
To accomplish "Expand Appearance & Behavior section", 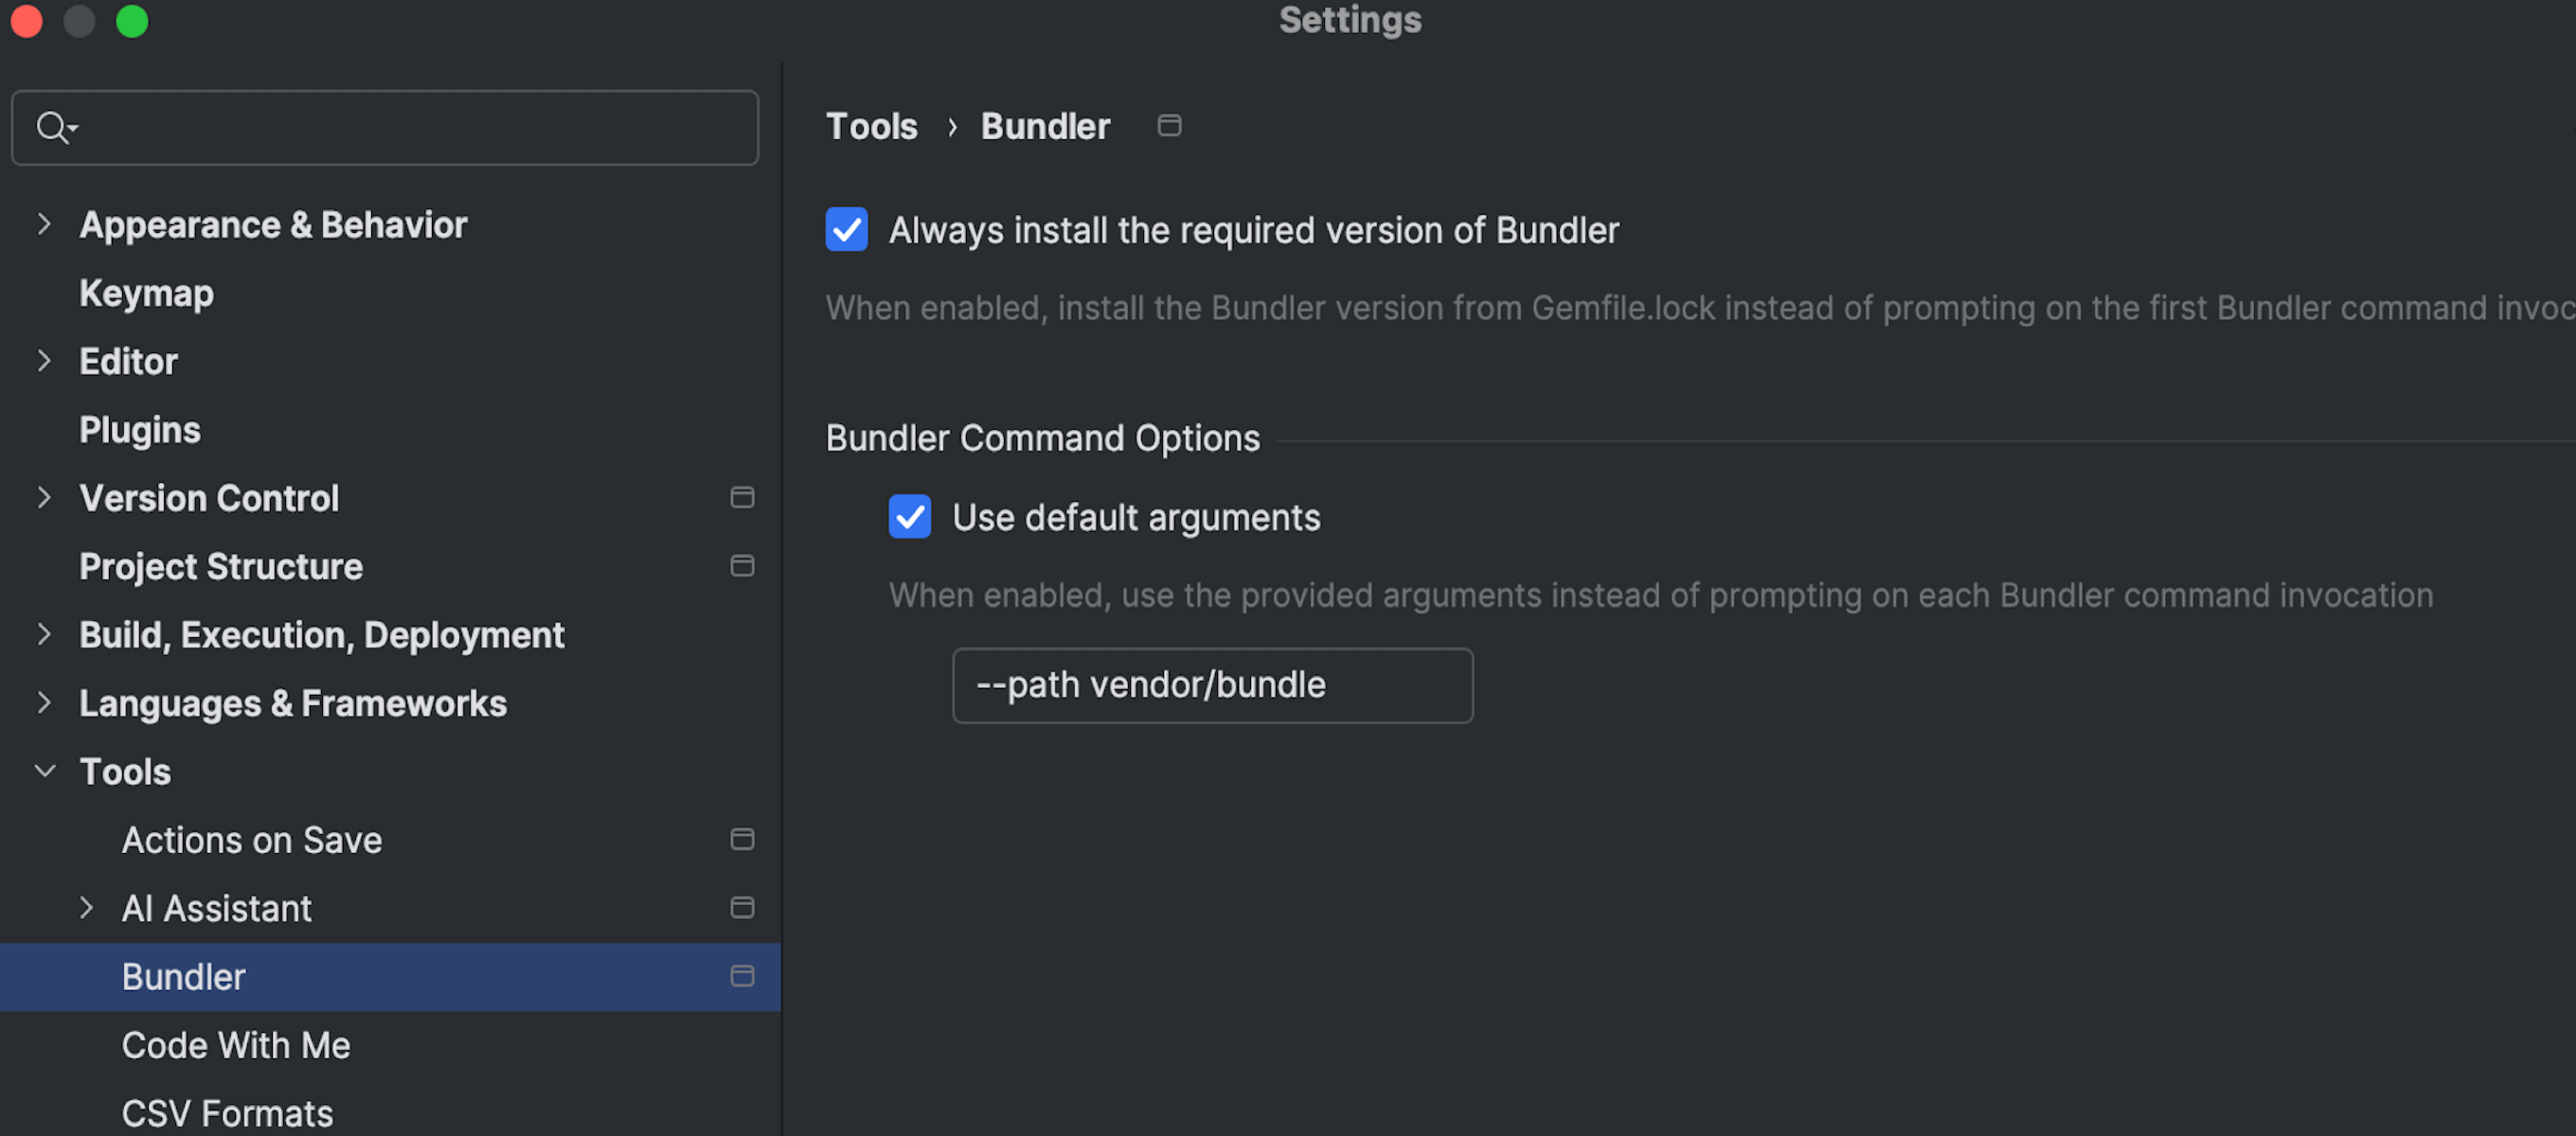I will pos(44,224).
